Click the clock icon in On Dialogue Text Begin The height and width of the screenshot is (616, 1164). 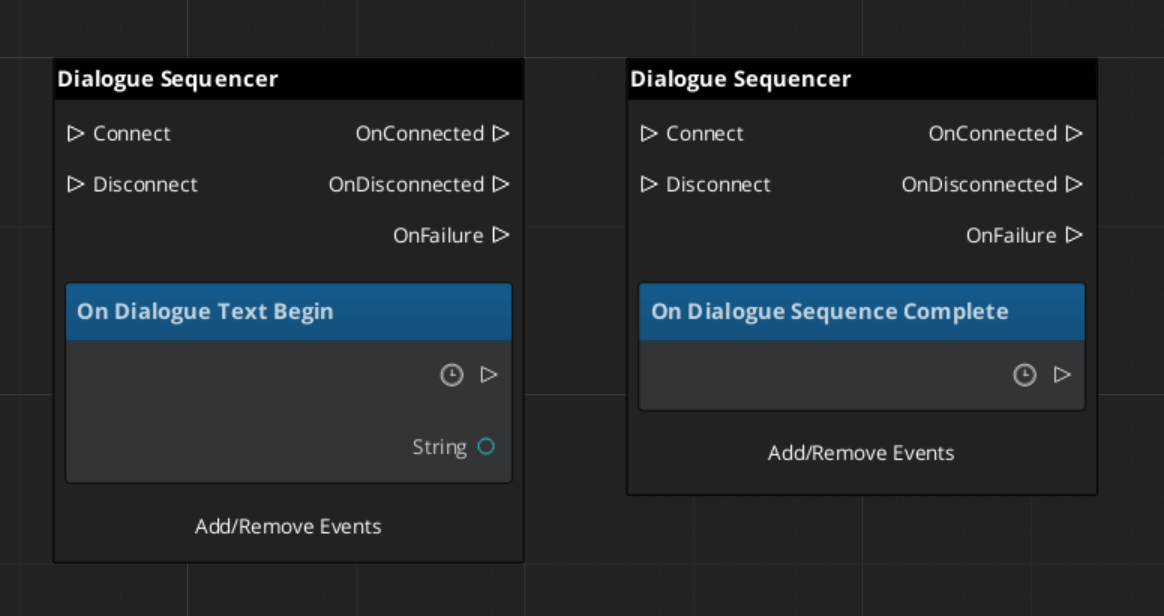pos(452,375)
